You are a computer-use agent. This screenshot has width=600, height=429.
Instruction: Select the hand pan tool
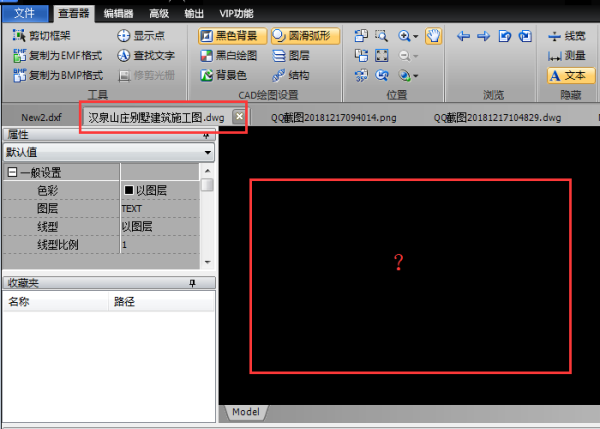(433, 36)
